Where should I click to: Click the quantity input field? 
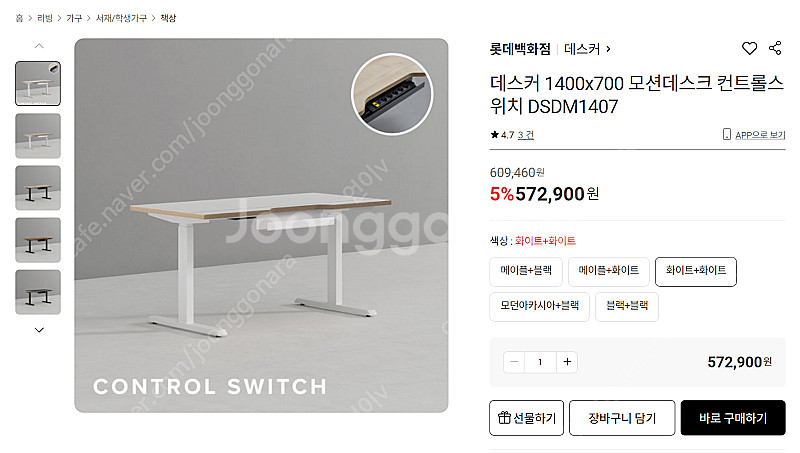tap(540, 362)
